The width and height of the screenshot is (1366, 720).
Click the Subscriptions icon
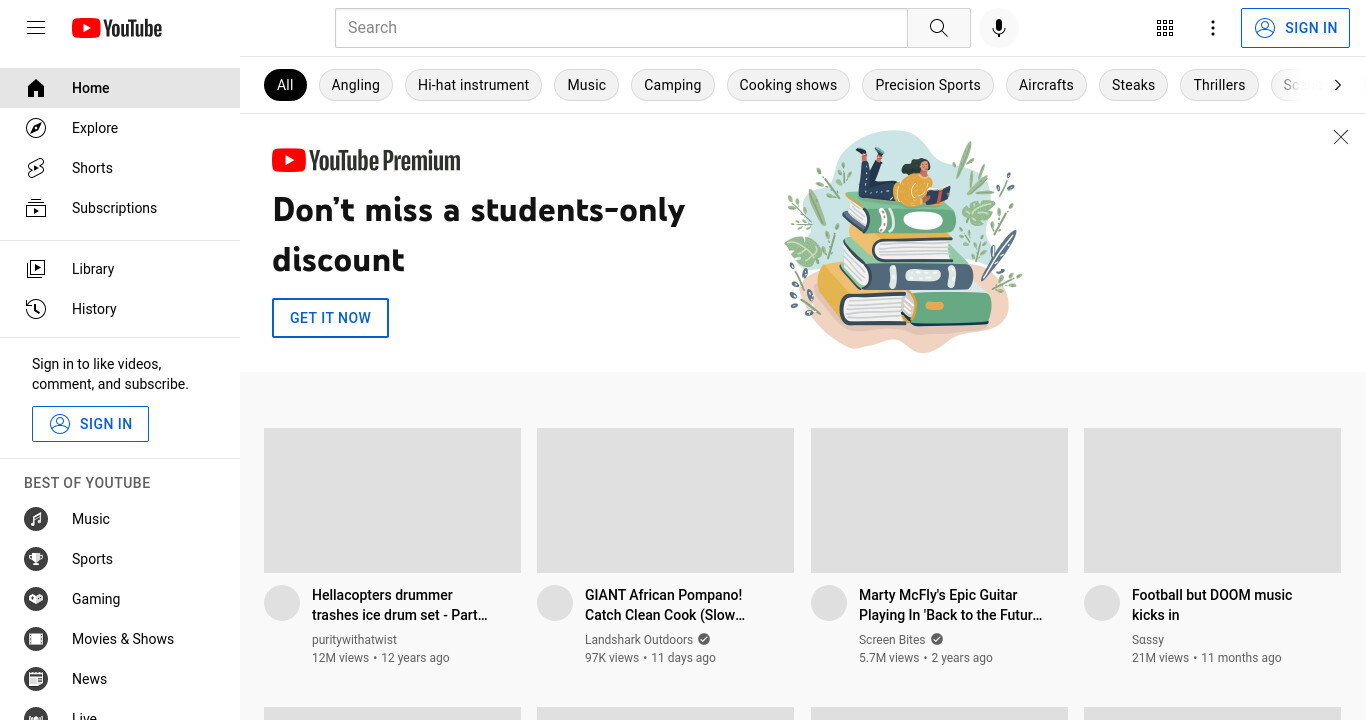point(36,208)
